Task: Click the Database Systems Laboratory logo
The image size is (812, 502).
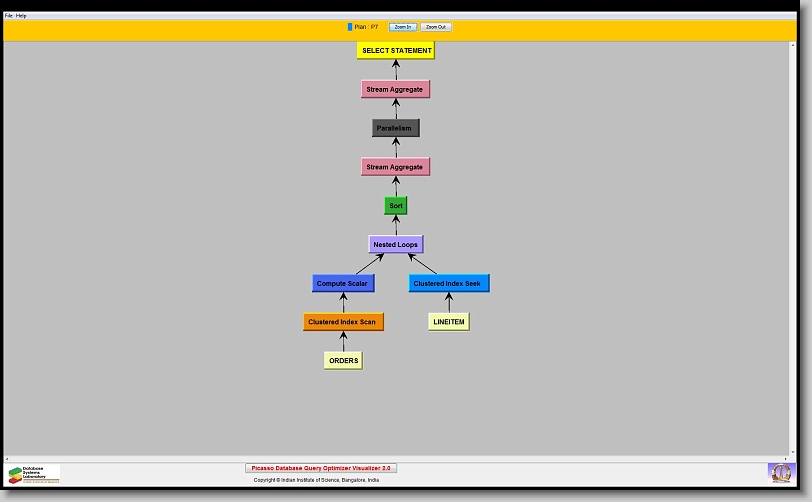Action: pyautogui.click(x=34, y=474)
